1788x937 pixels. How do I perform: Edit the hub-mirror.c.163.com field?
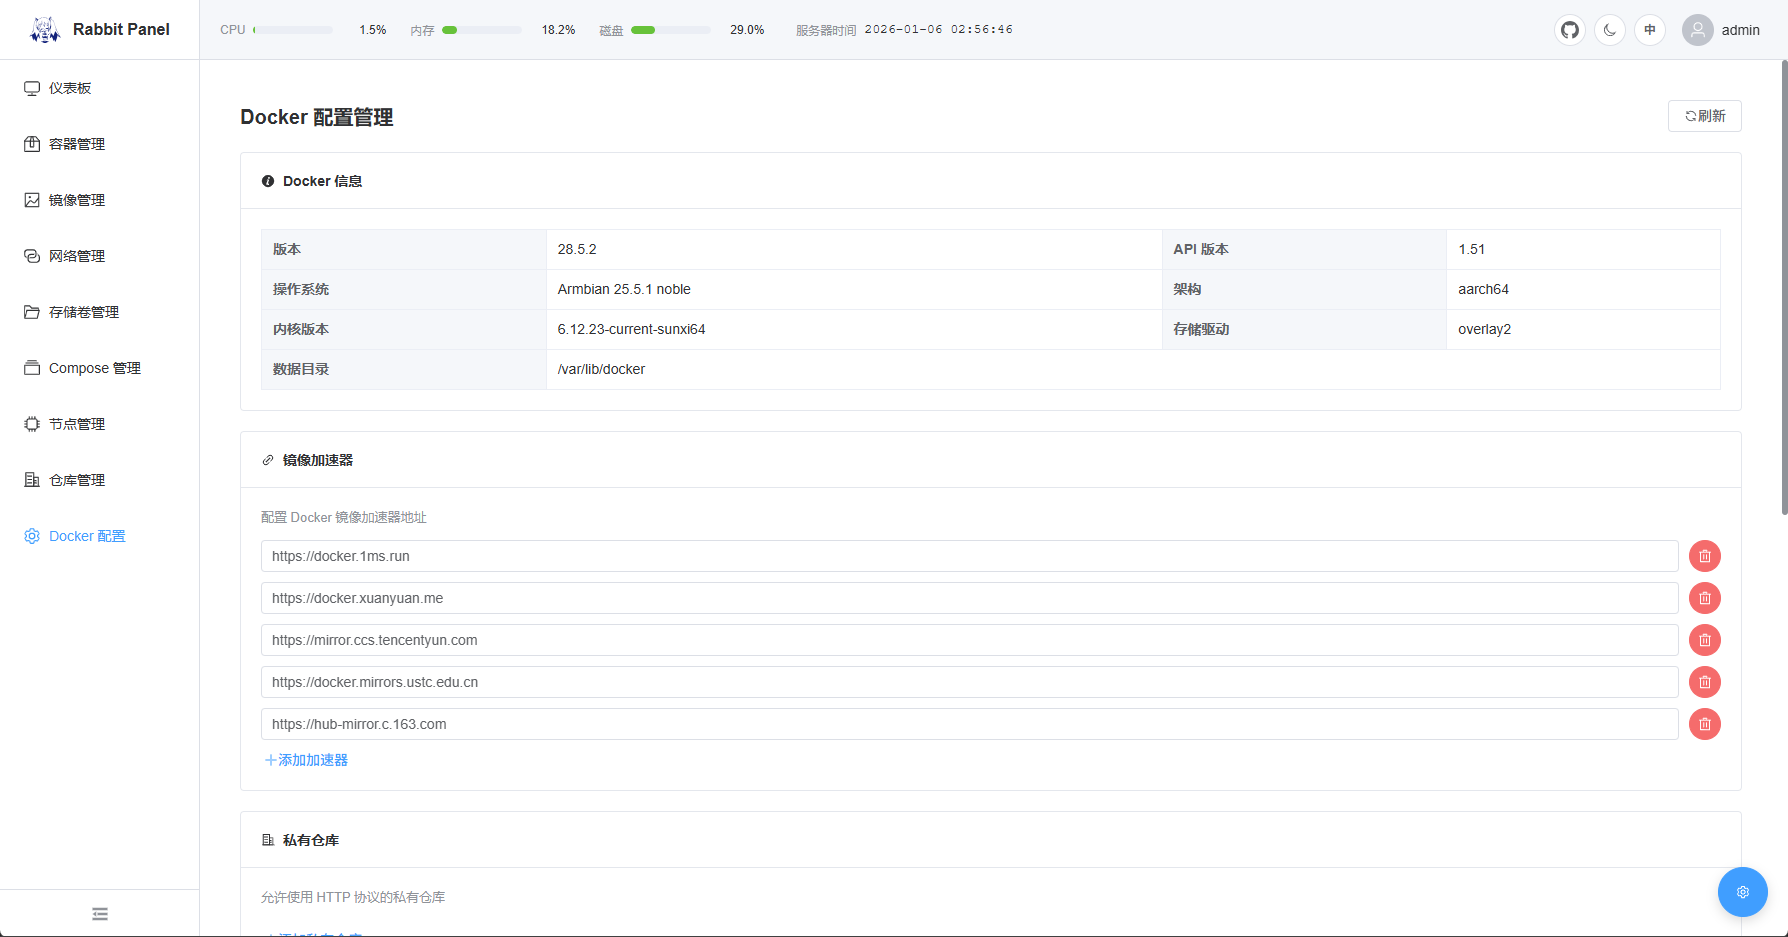[x=970, y=724]
